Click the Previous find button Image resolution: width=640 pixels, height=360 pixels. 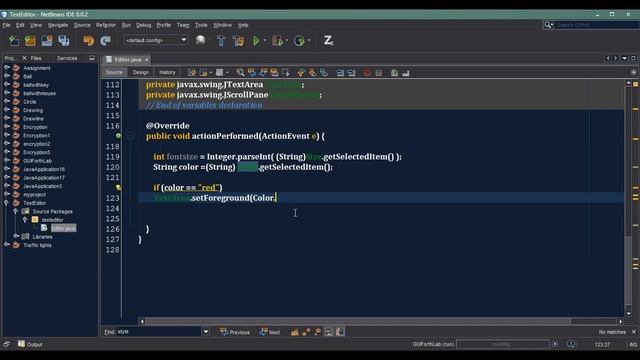click(x=235, y=332)
